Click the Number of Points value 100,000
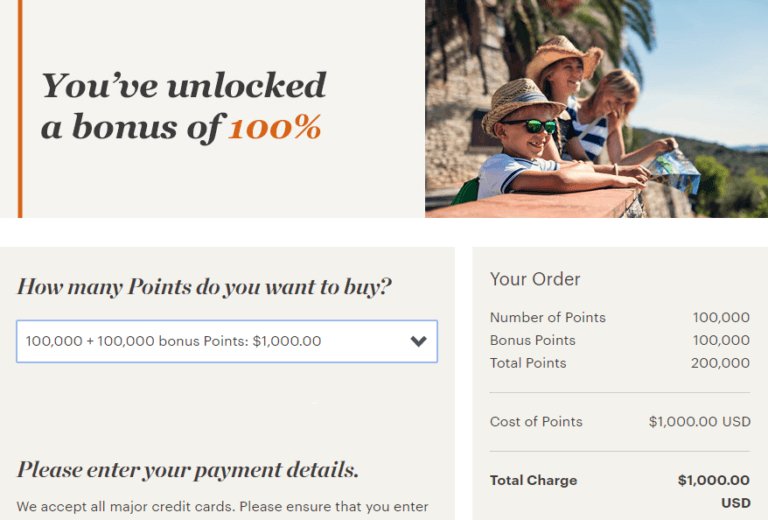Viewport: 768px width, 520px height. (x=721, y=318)
